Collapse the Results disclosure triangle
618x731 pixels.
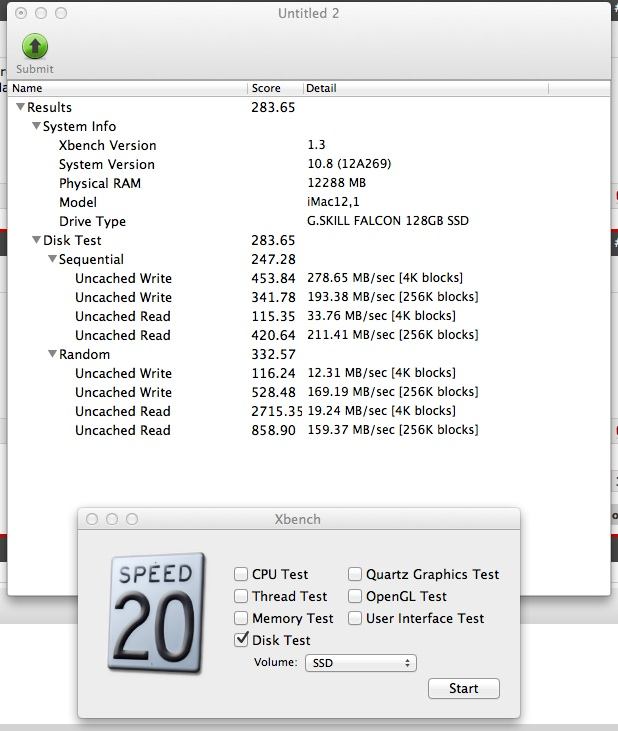tap(20, 107)
